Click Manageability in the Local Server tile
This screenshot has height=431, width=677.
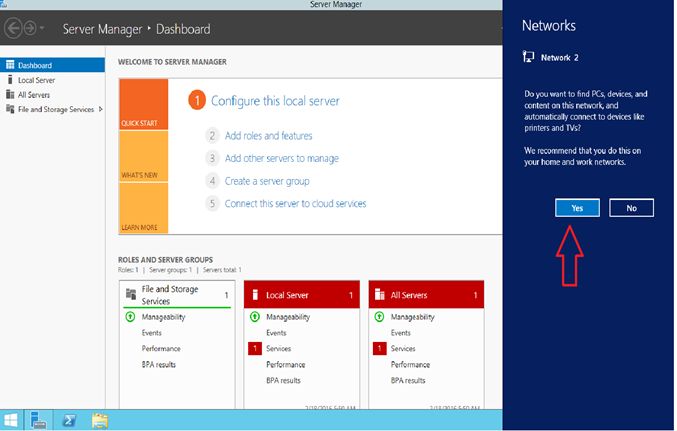pyautogui.click(x=288, y=317)
